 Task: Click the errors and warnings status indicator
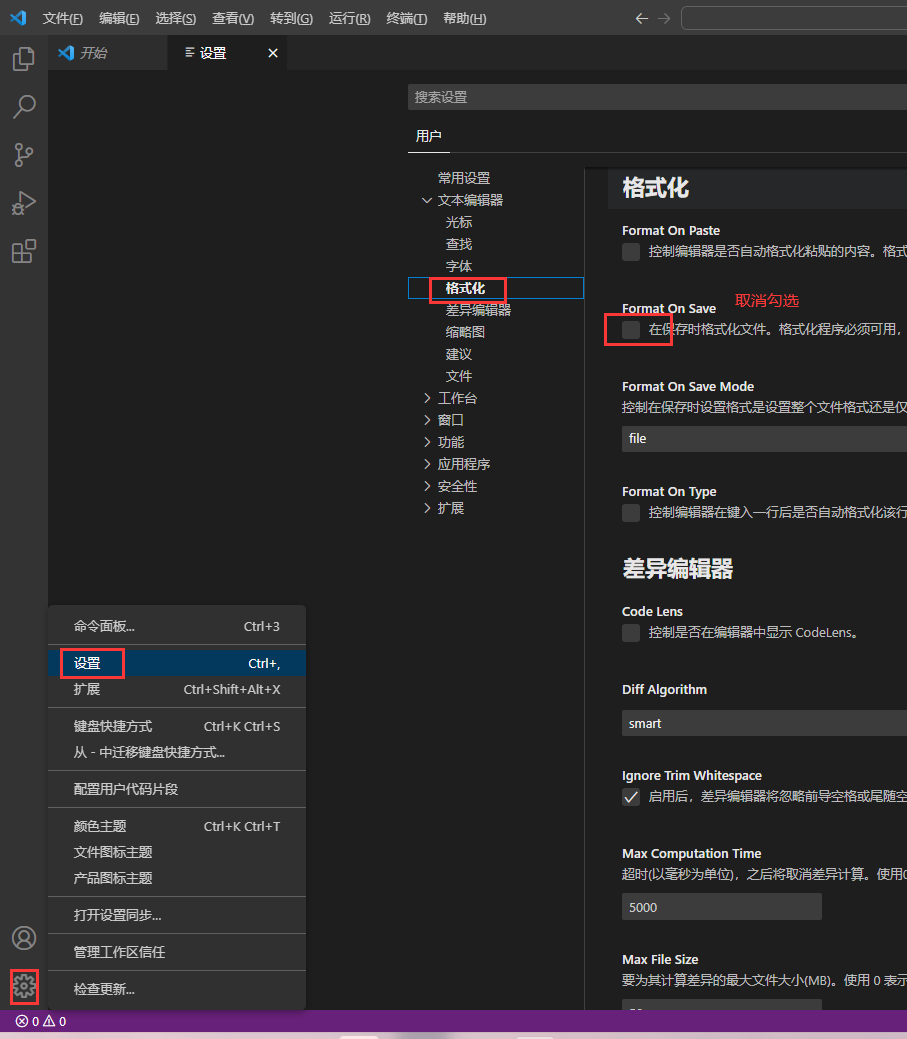pos(41,1021)
